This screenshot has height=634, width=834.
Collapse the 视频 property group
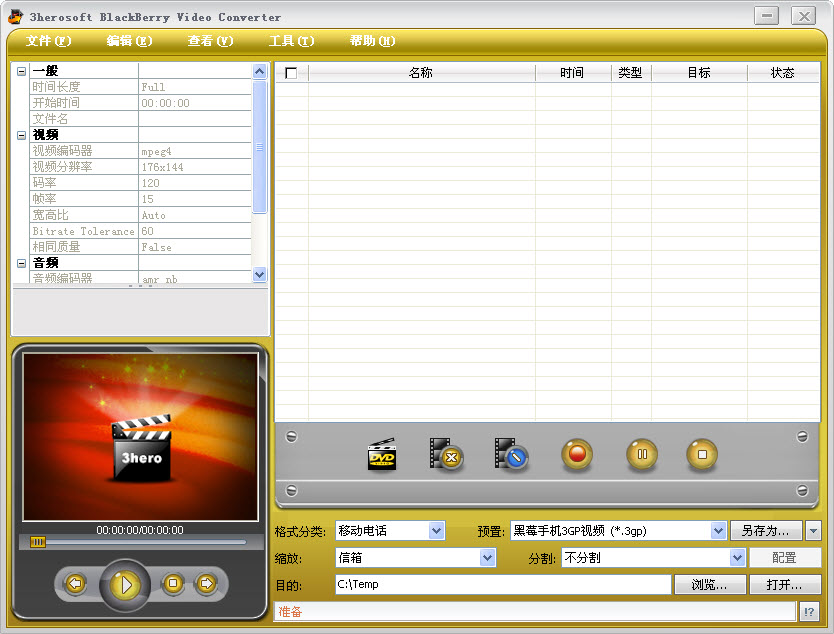click(x=21, y=135)
